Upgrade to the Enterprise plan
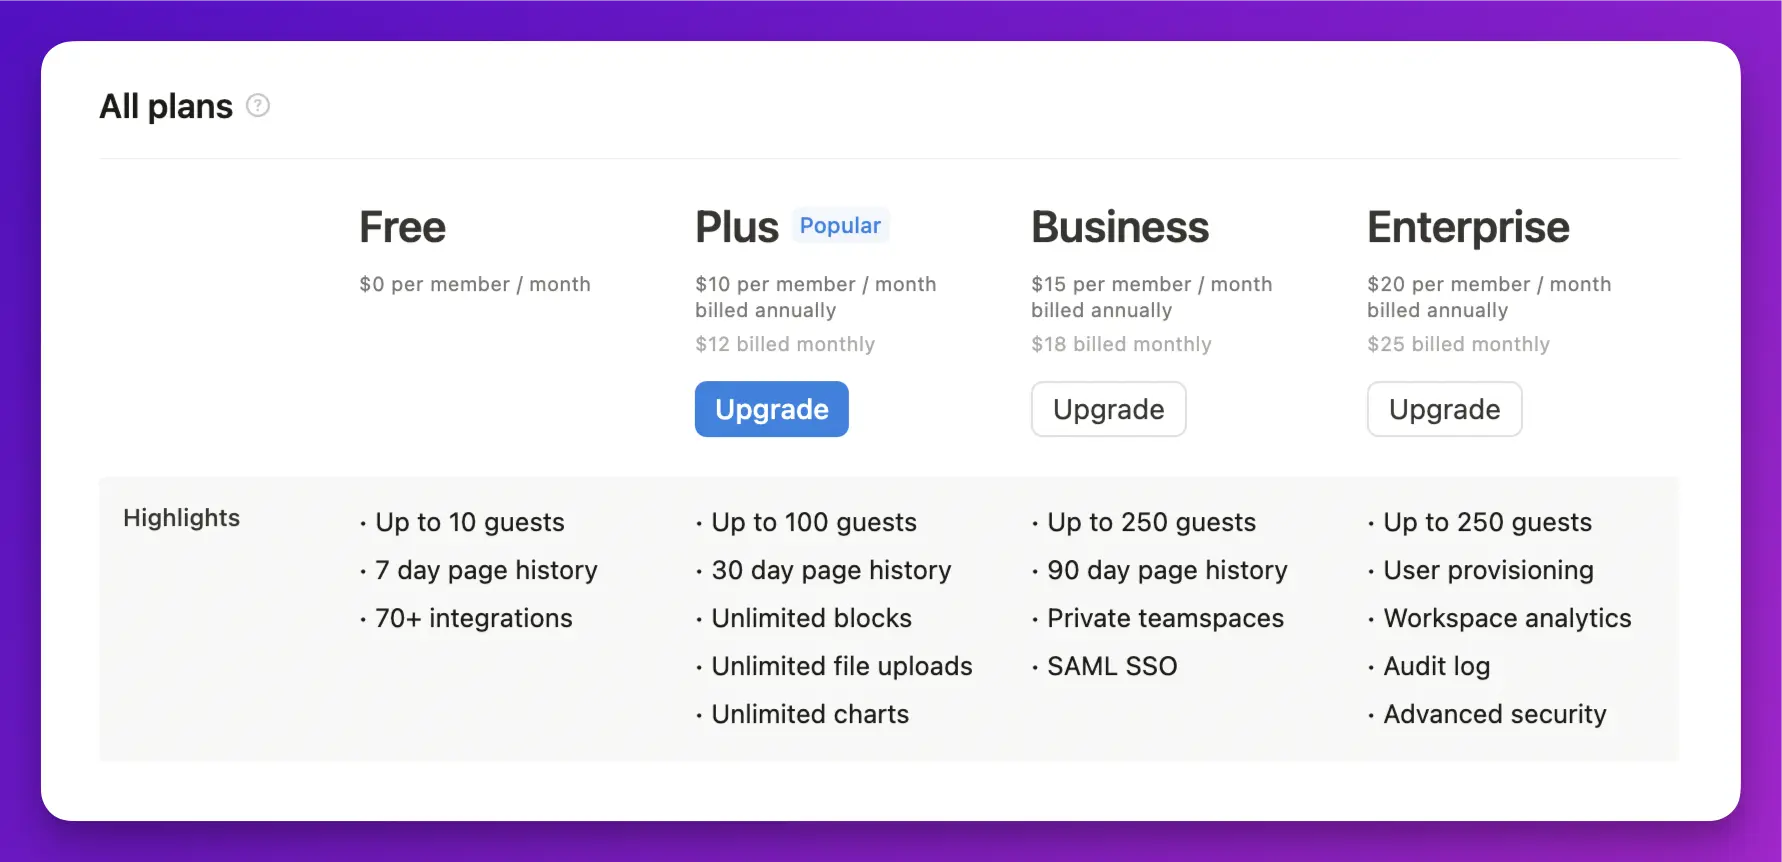This screenshot has width=1782, height=862. [x=1445, y=409]
